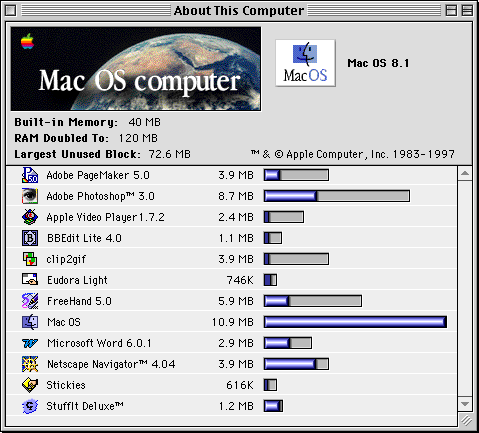Select the "Eudora Light" name
479x433 pixels.
coord(77,280)
